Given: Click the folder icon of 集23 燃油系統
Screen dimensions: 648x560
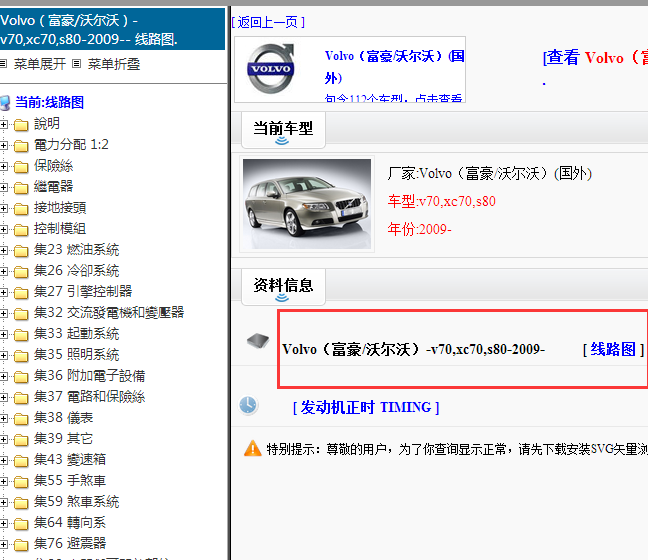Looking at the screenshot, I should point(21,250).
